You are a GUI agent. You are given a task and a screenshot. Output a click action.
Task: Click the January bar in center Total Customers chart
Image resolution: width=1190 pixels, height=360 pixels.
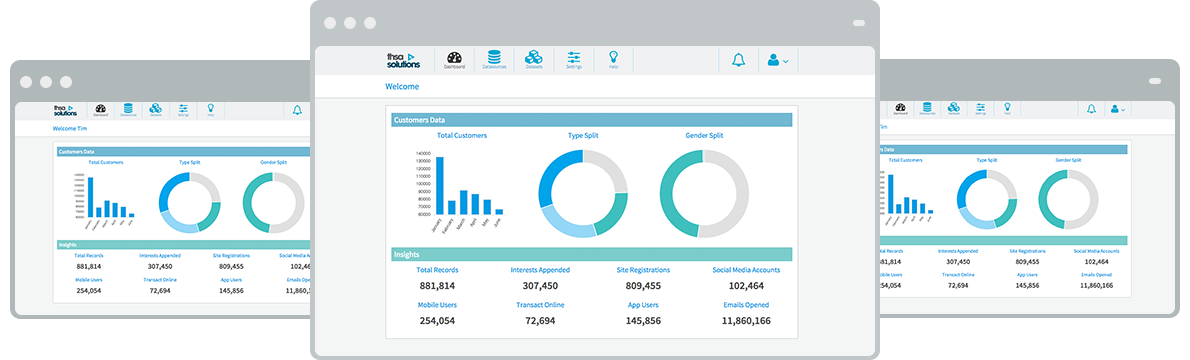click(x=439, y=185)
